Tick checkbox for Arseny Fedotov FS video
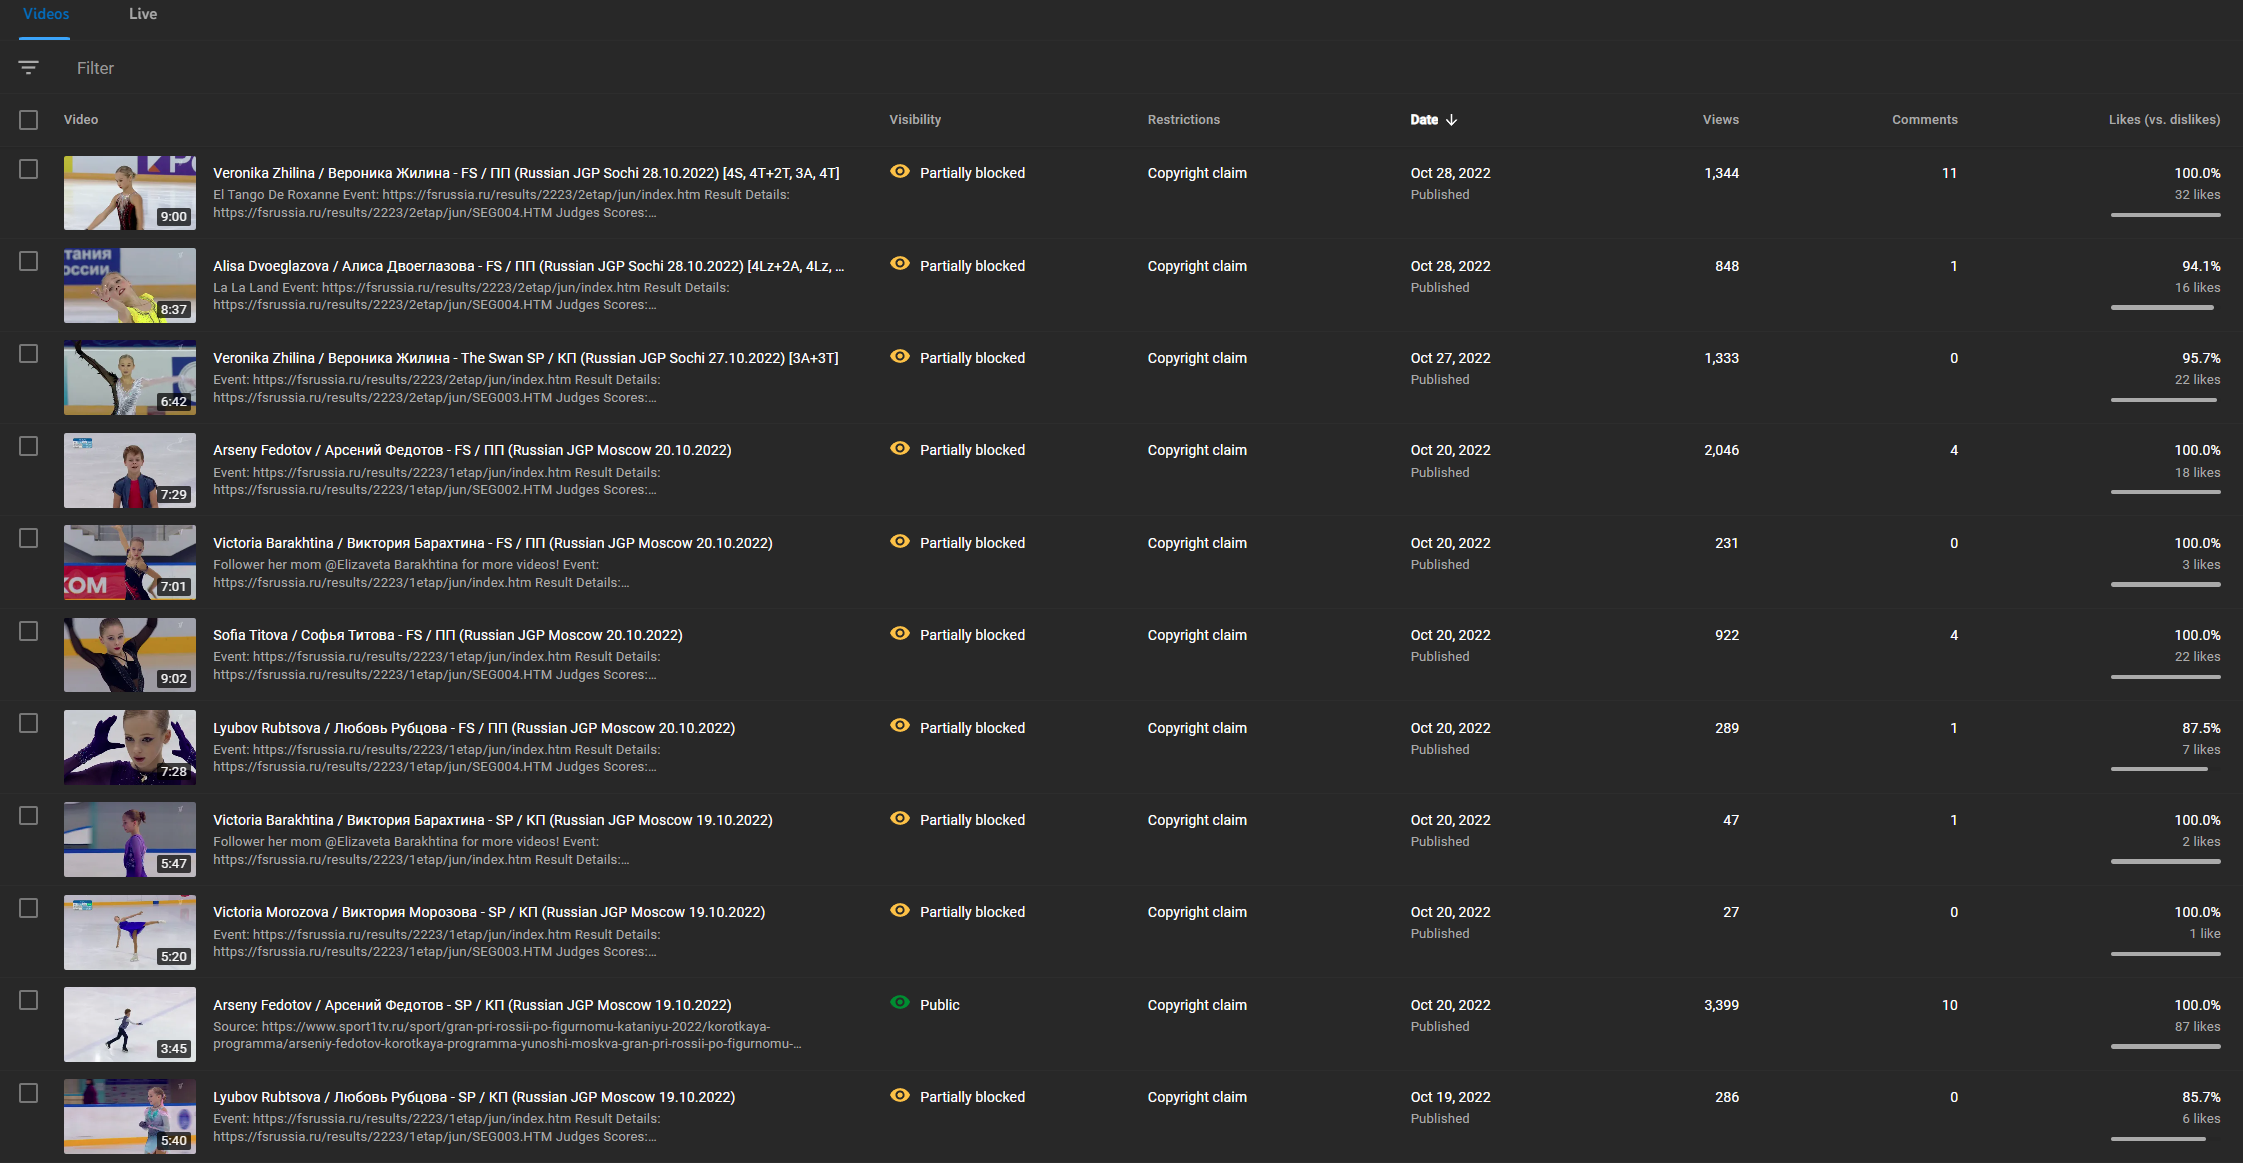2243x1163 pixels. pyautogui.click(x=29, y=446)
